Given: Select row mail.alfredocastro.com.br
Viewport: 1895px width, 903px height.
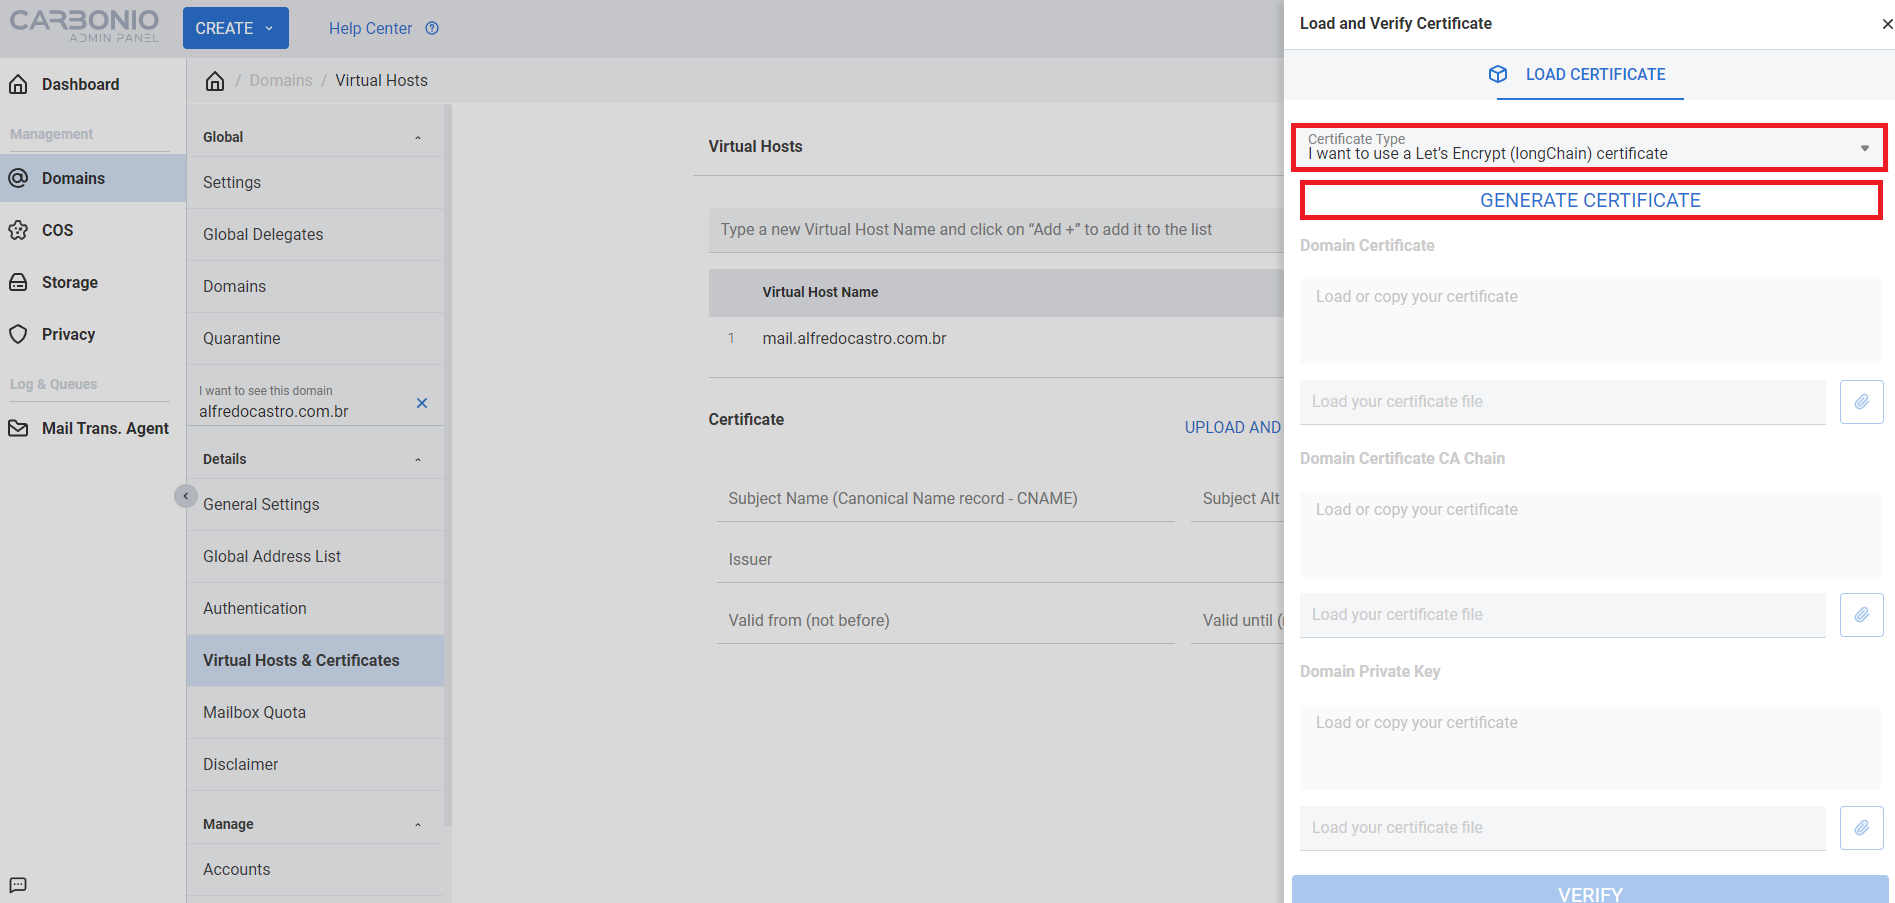Looking at the screenshot, I should pos(996,339).
